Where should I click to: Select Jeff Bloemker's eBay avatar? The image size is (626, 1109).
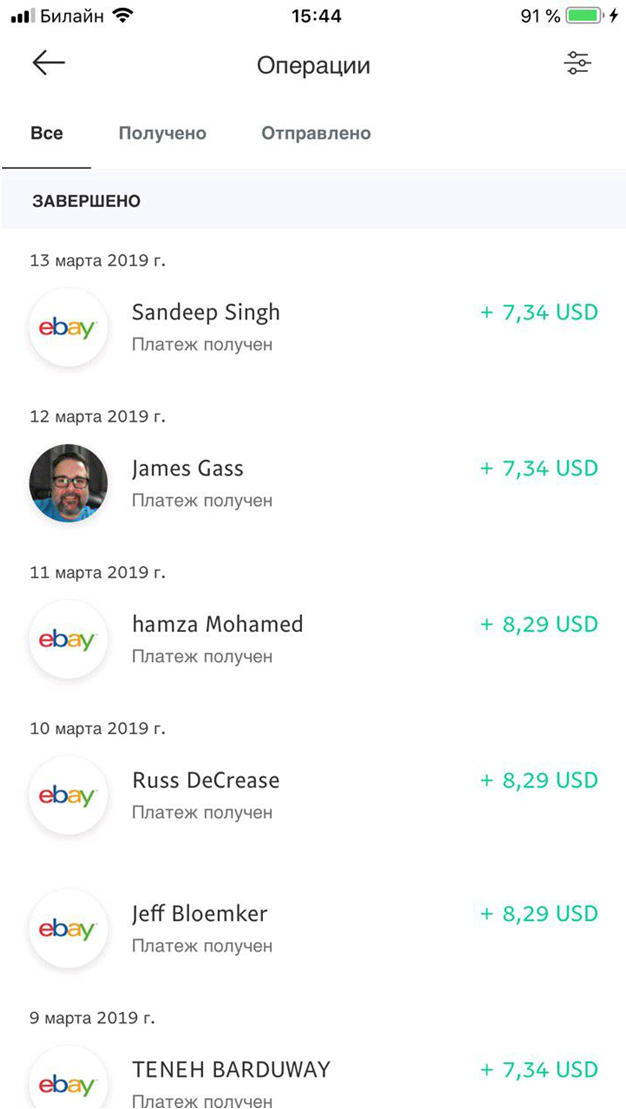point(68,928)
